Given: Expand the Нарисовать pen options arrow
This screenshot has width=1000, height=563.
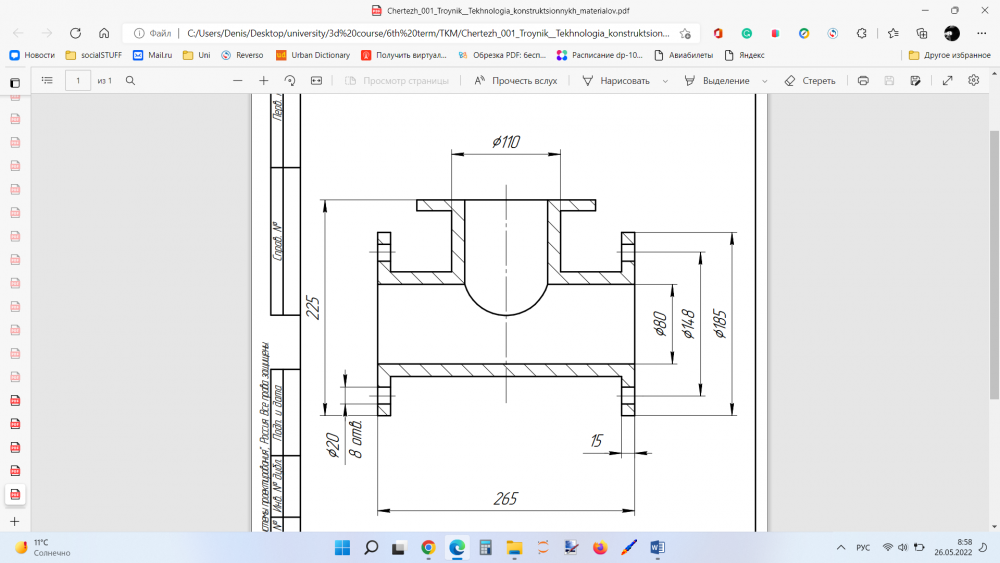Looking at the screenshot, I should (x=665, y=81).
